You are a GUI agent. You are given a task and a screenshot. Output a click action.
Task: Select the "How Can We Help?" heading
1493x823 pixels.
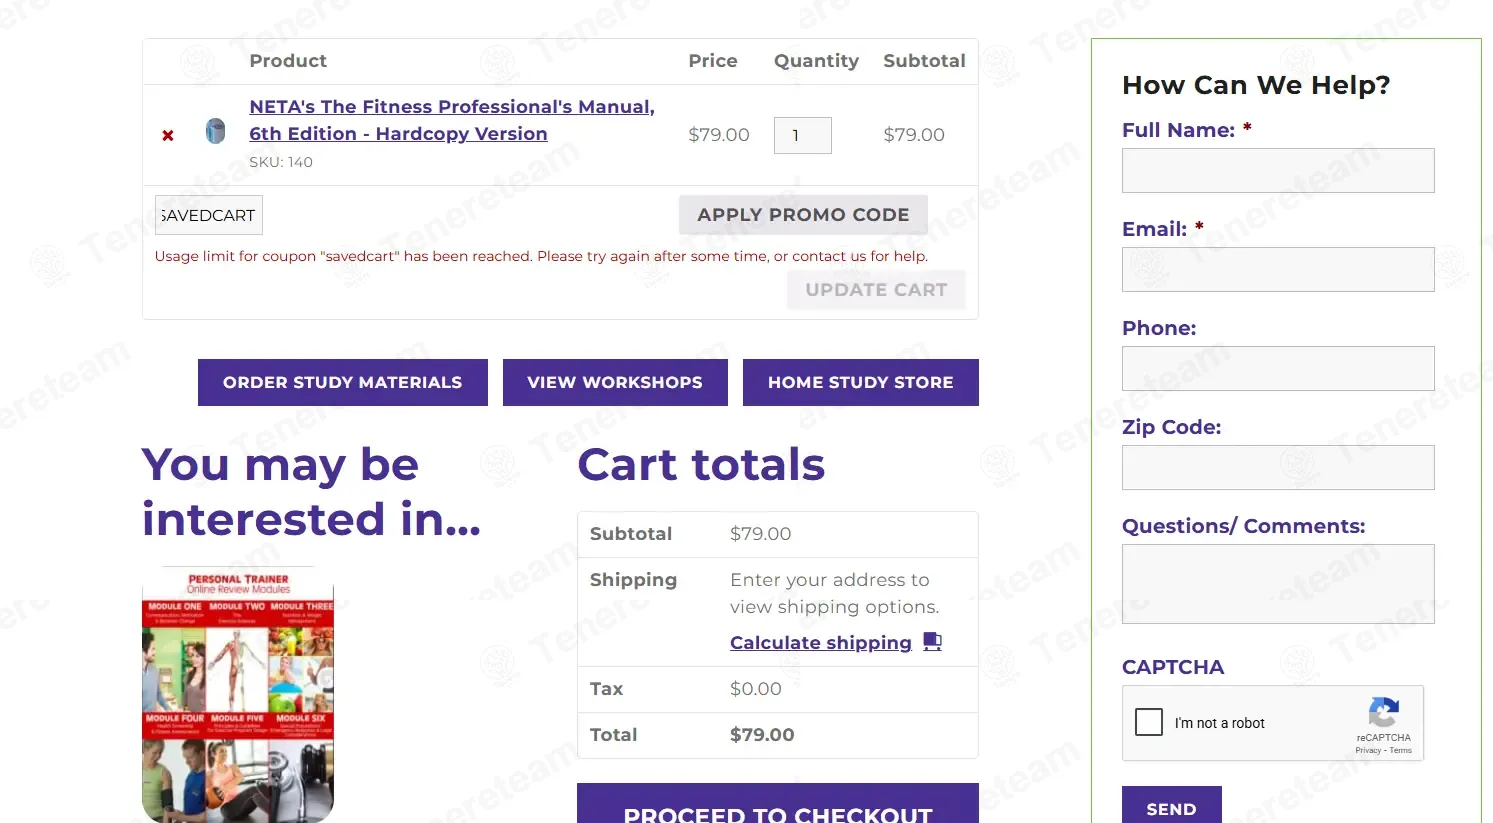[1256, 85]
